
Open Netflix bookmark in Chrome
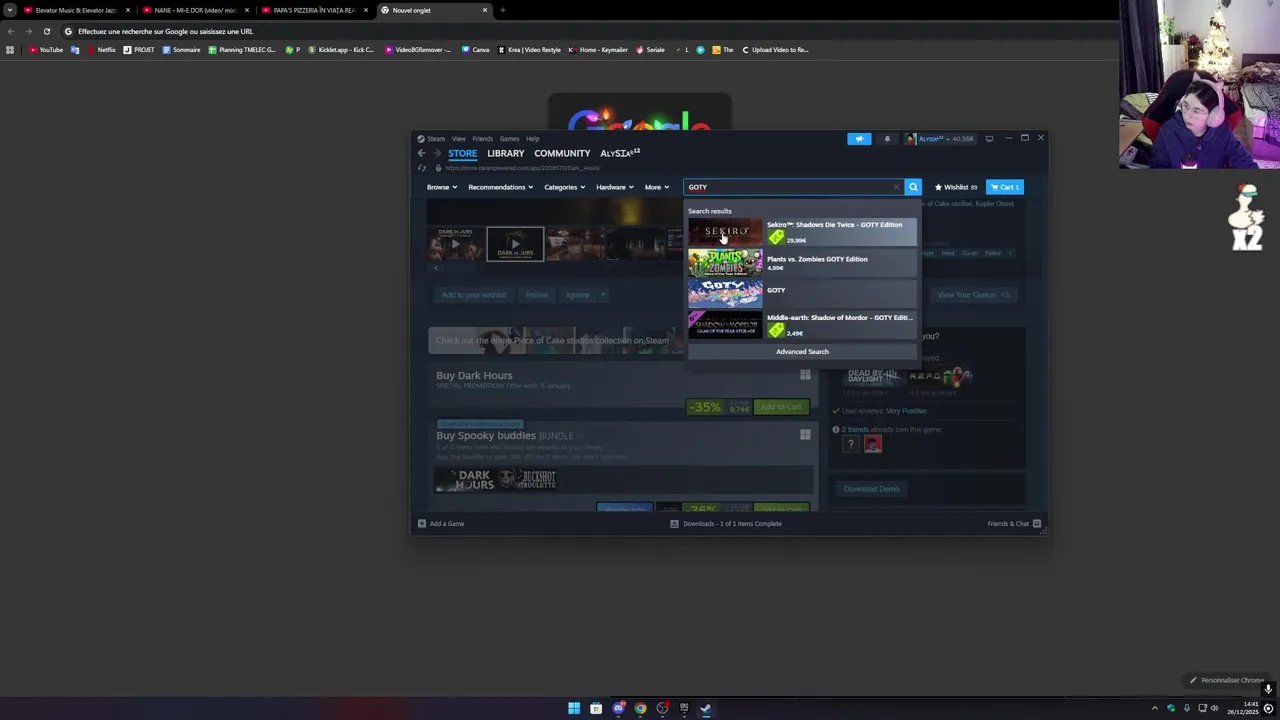(101, 50)
